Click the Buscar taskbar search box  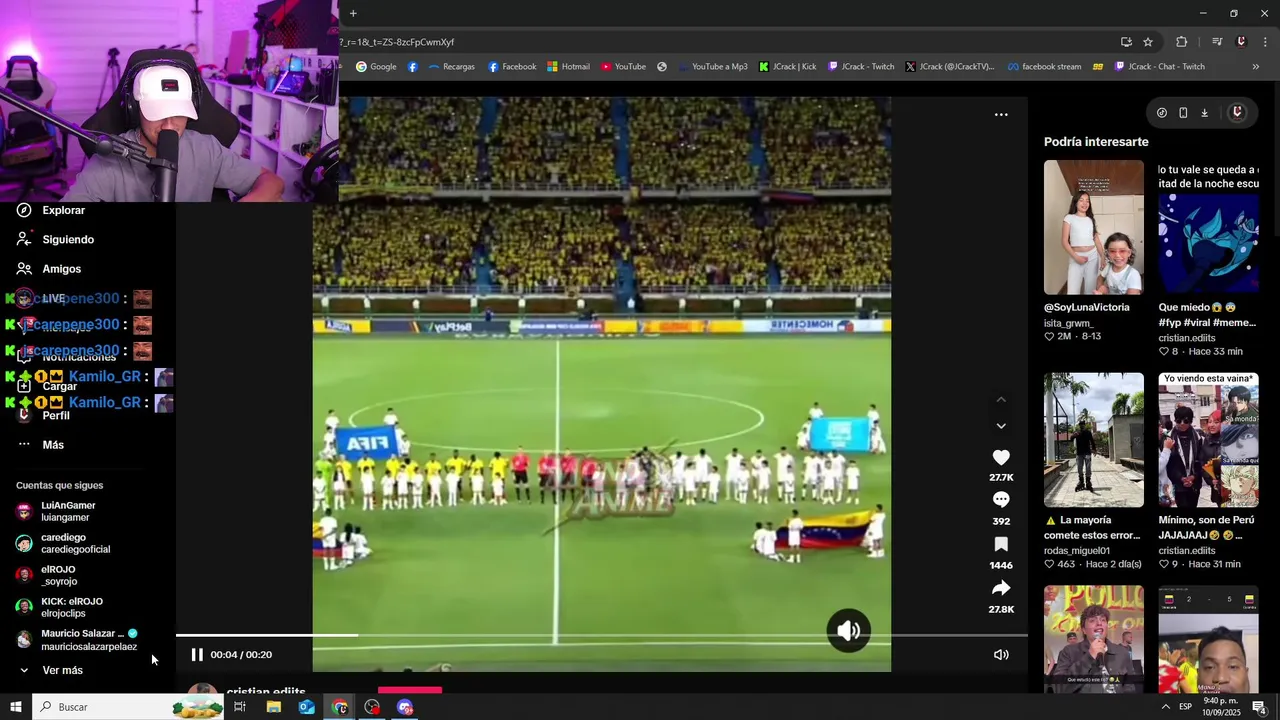(128, 707)
